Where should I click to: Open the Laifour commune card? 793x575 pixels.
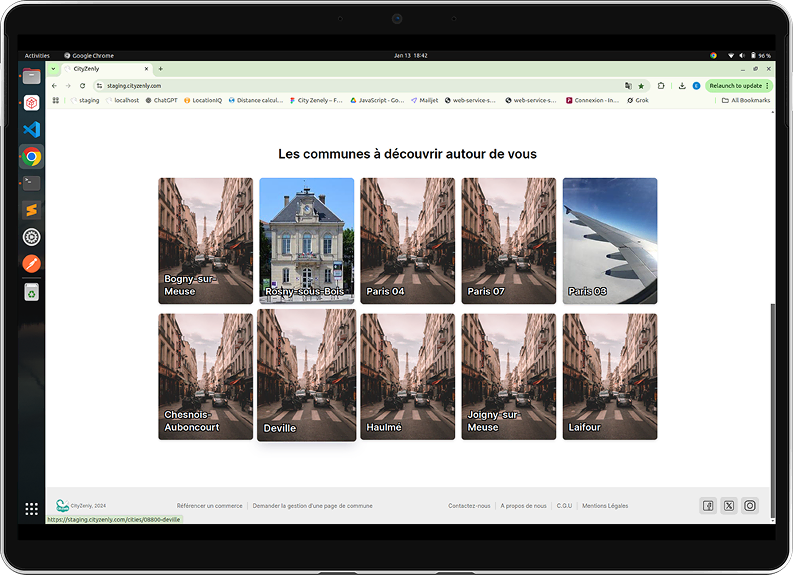[x=610, y=377]
